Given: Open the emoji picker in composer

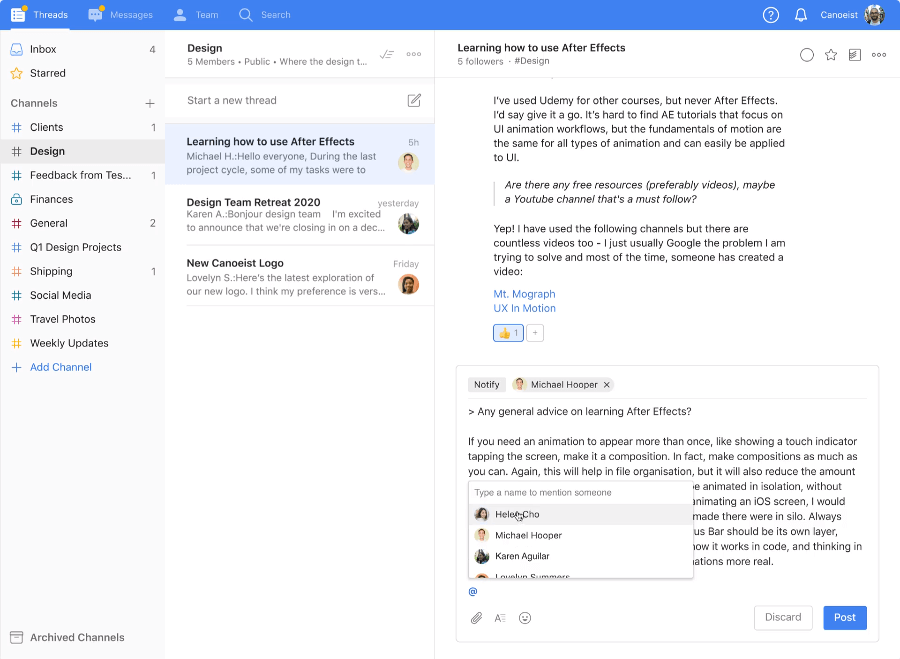Looking at the screenshot, I should 525,618.
